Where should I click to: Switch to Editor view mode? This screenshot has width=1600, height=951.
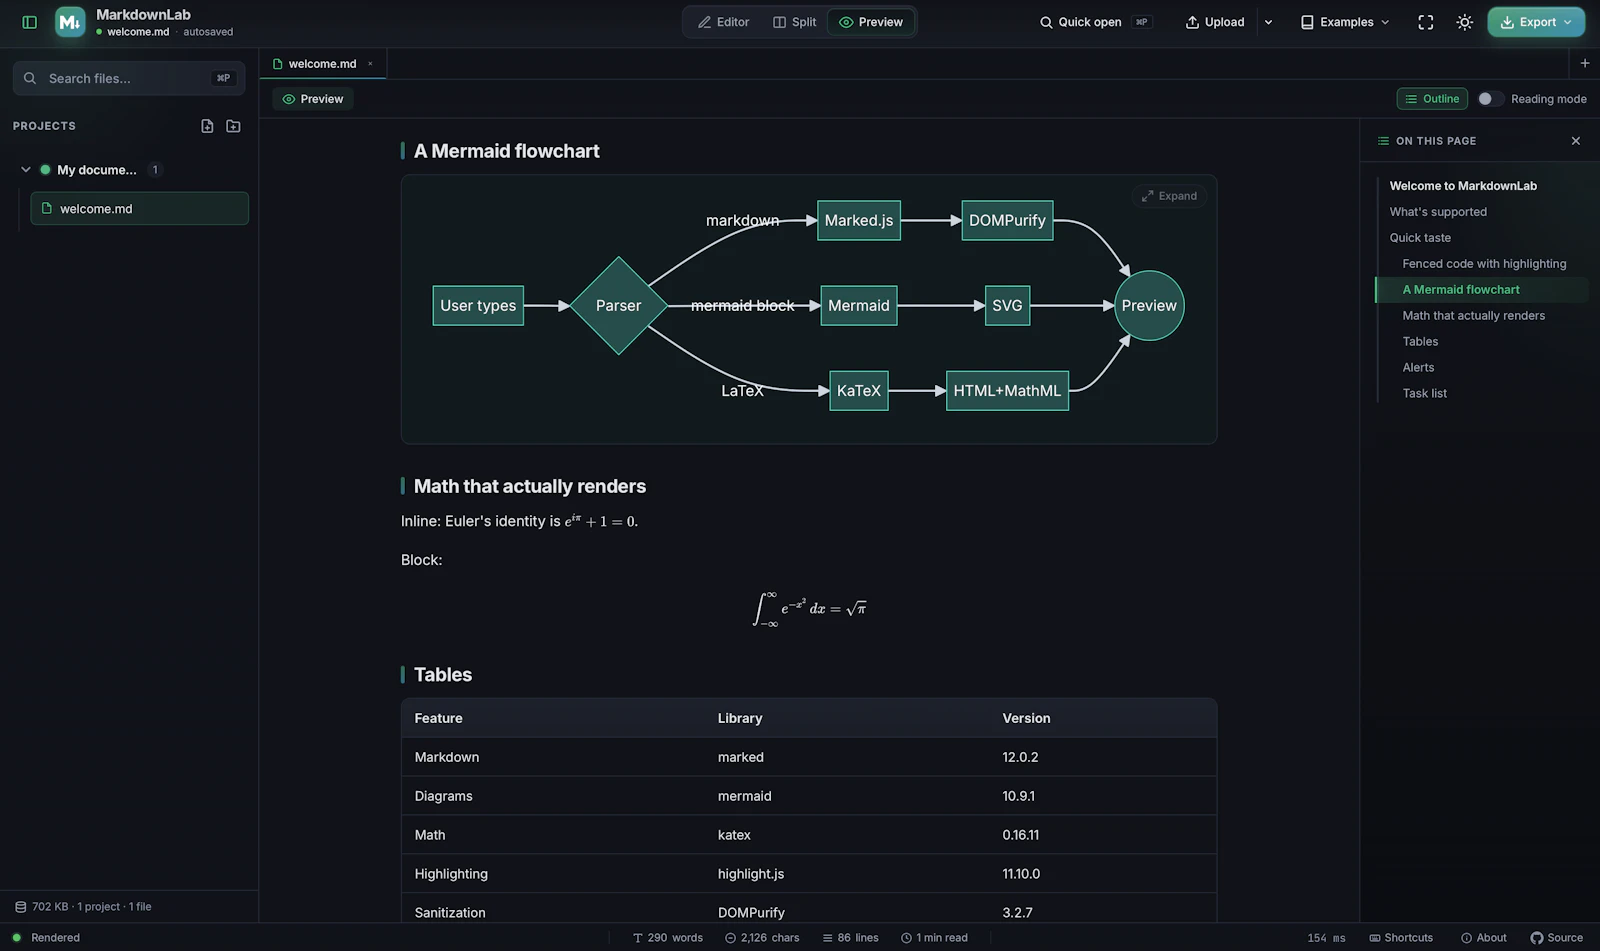[724, 22]
